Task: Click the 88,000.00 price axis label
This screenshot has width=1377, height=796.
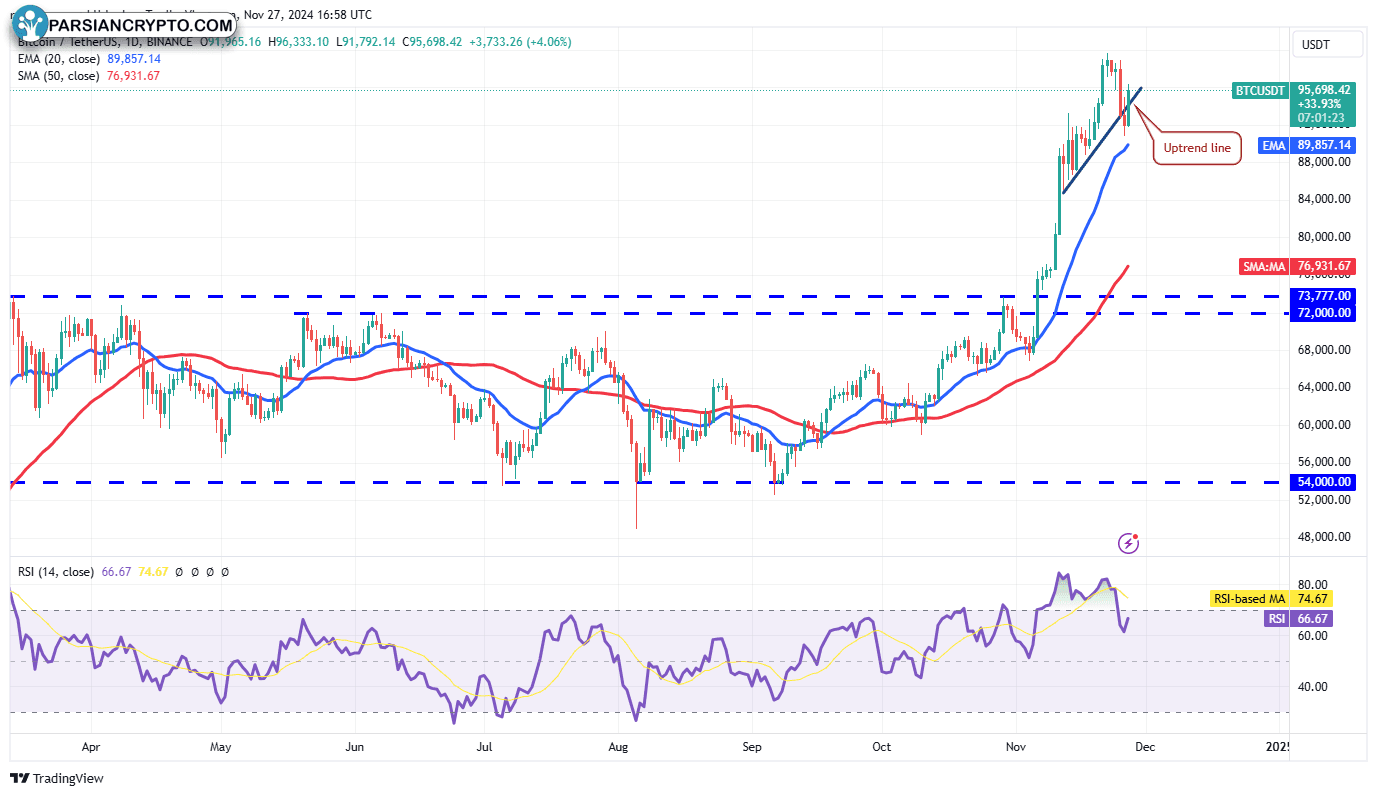Action: coord(1325,162)
